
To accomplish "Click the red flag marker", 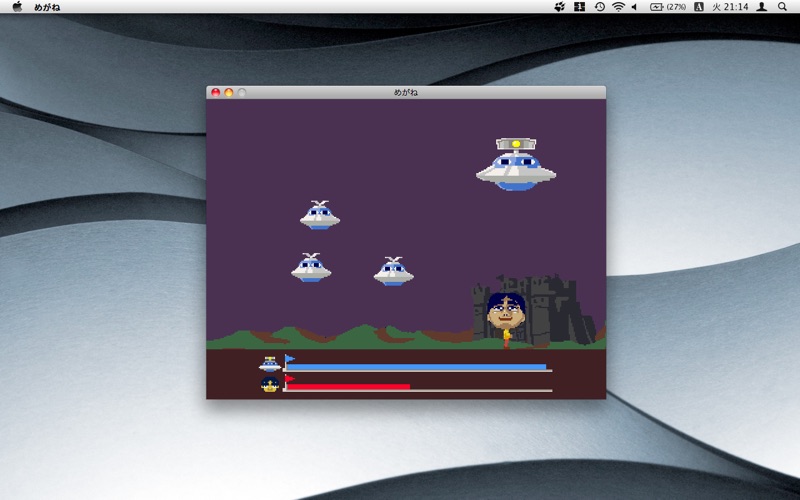I will point(290,378).
